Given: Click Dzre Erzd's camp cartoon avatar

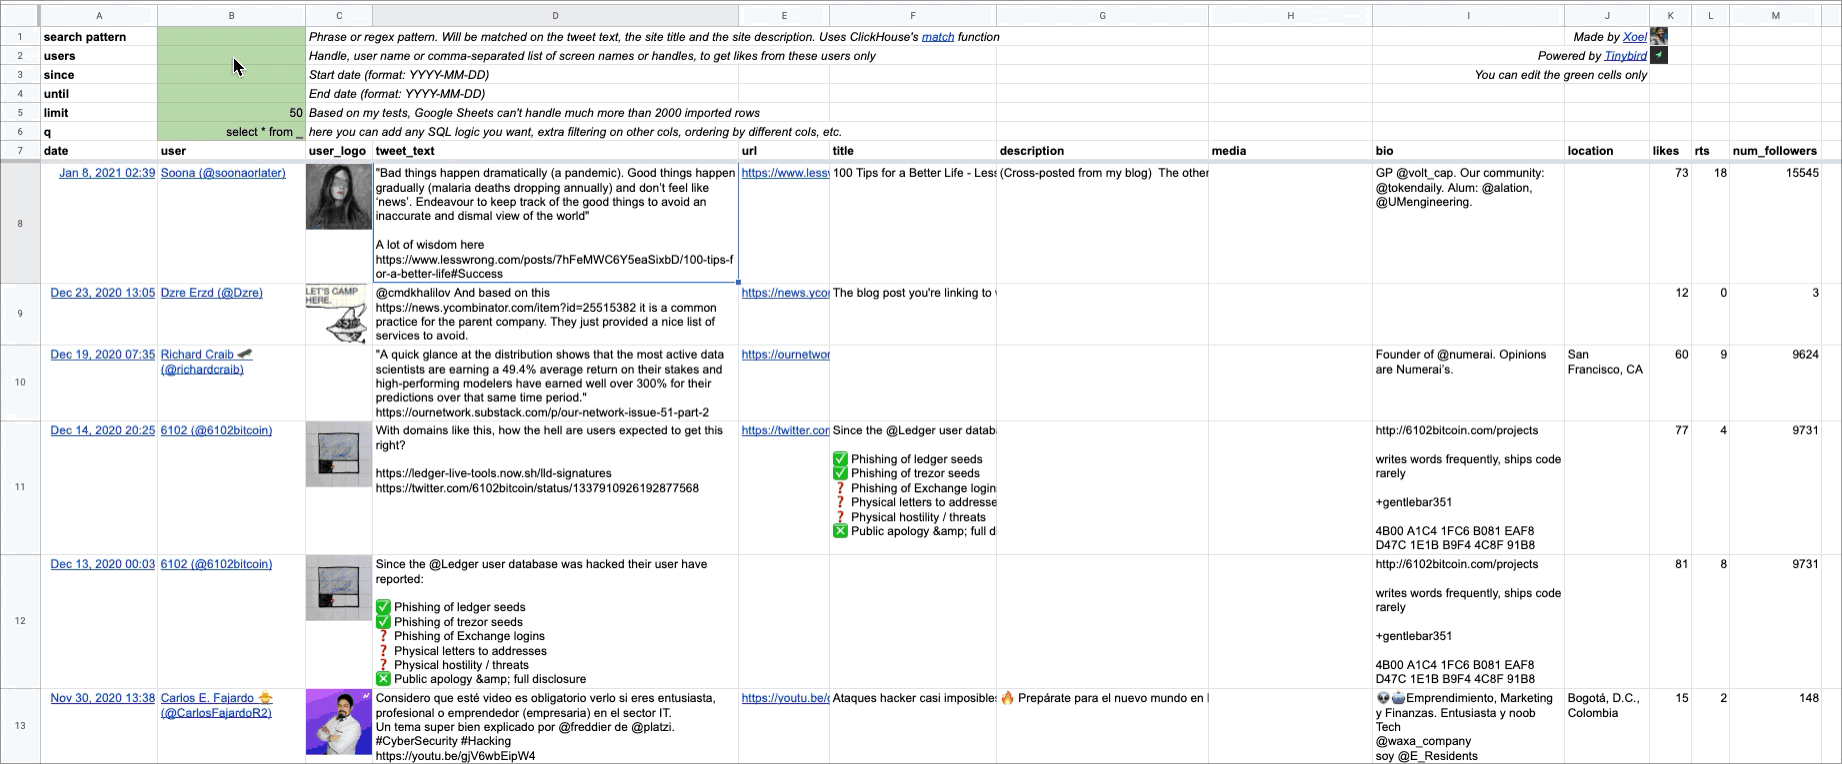Looking at the screenshot, I should tap(339, 314).
